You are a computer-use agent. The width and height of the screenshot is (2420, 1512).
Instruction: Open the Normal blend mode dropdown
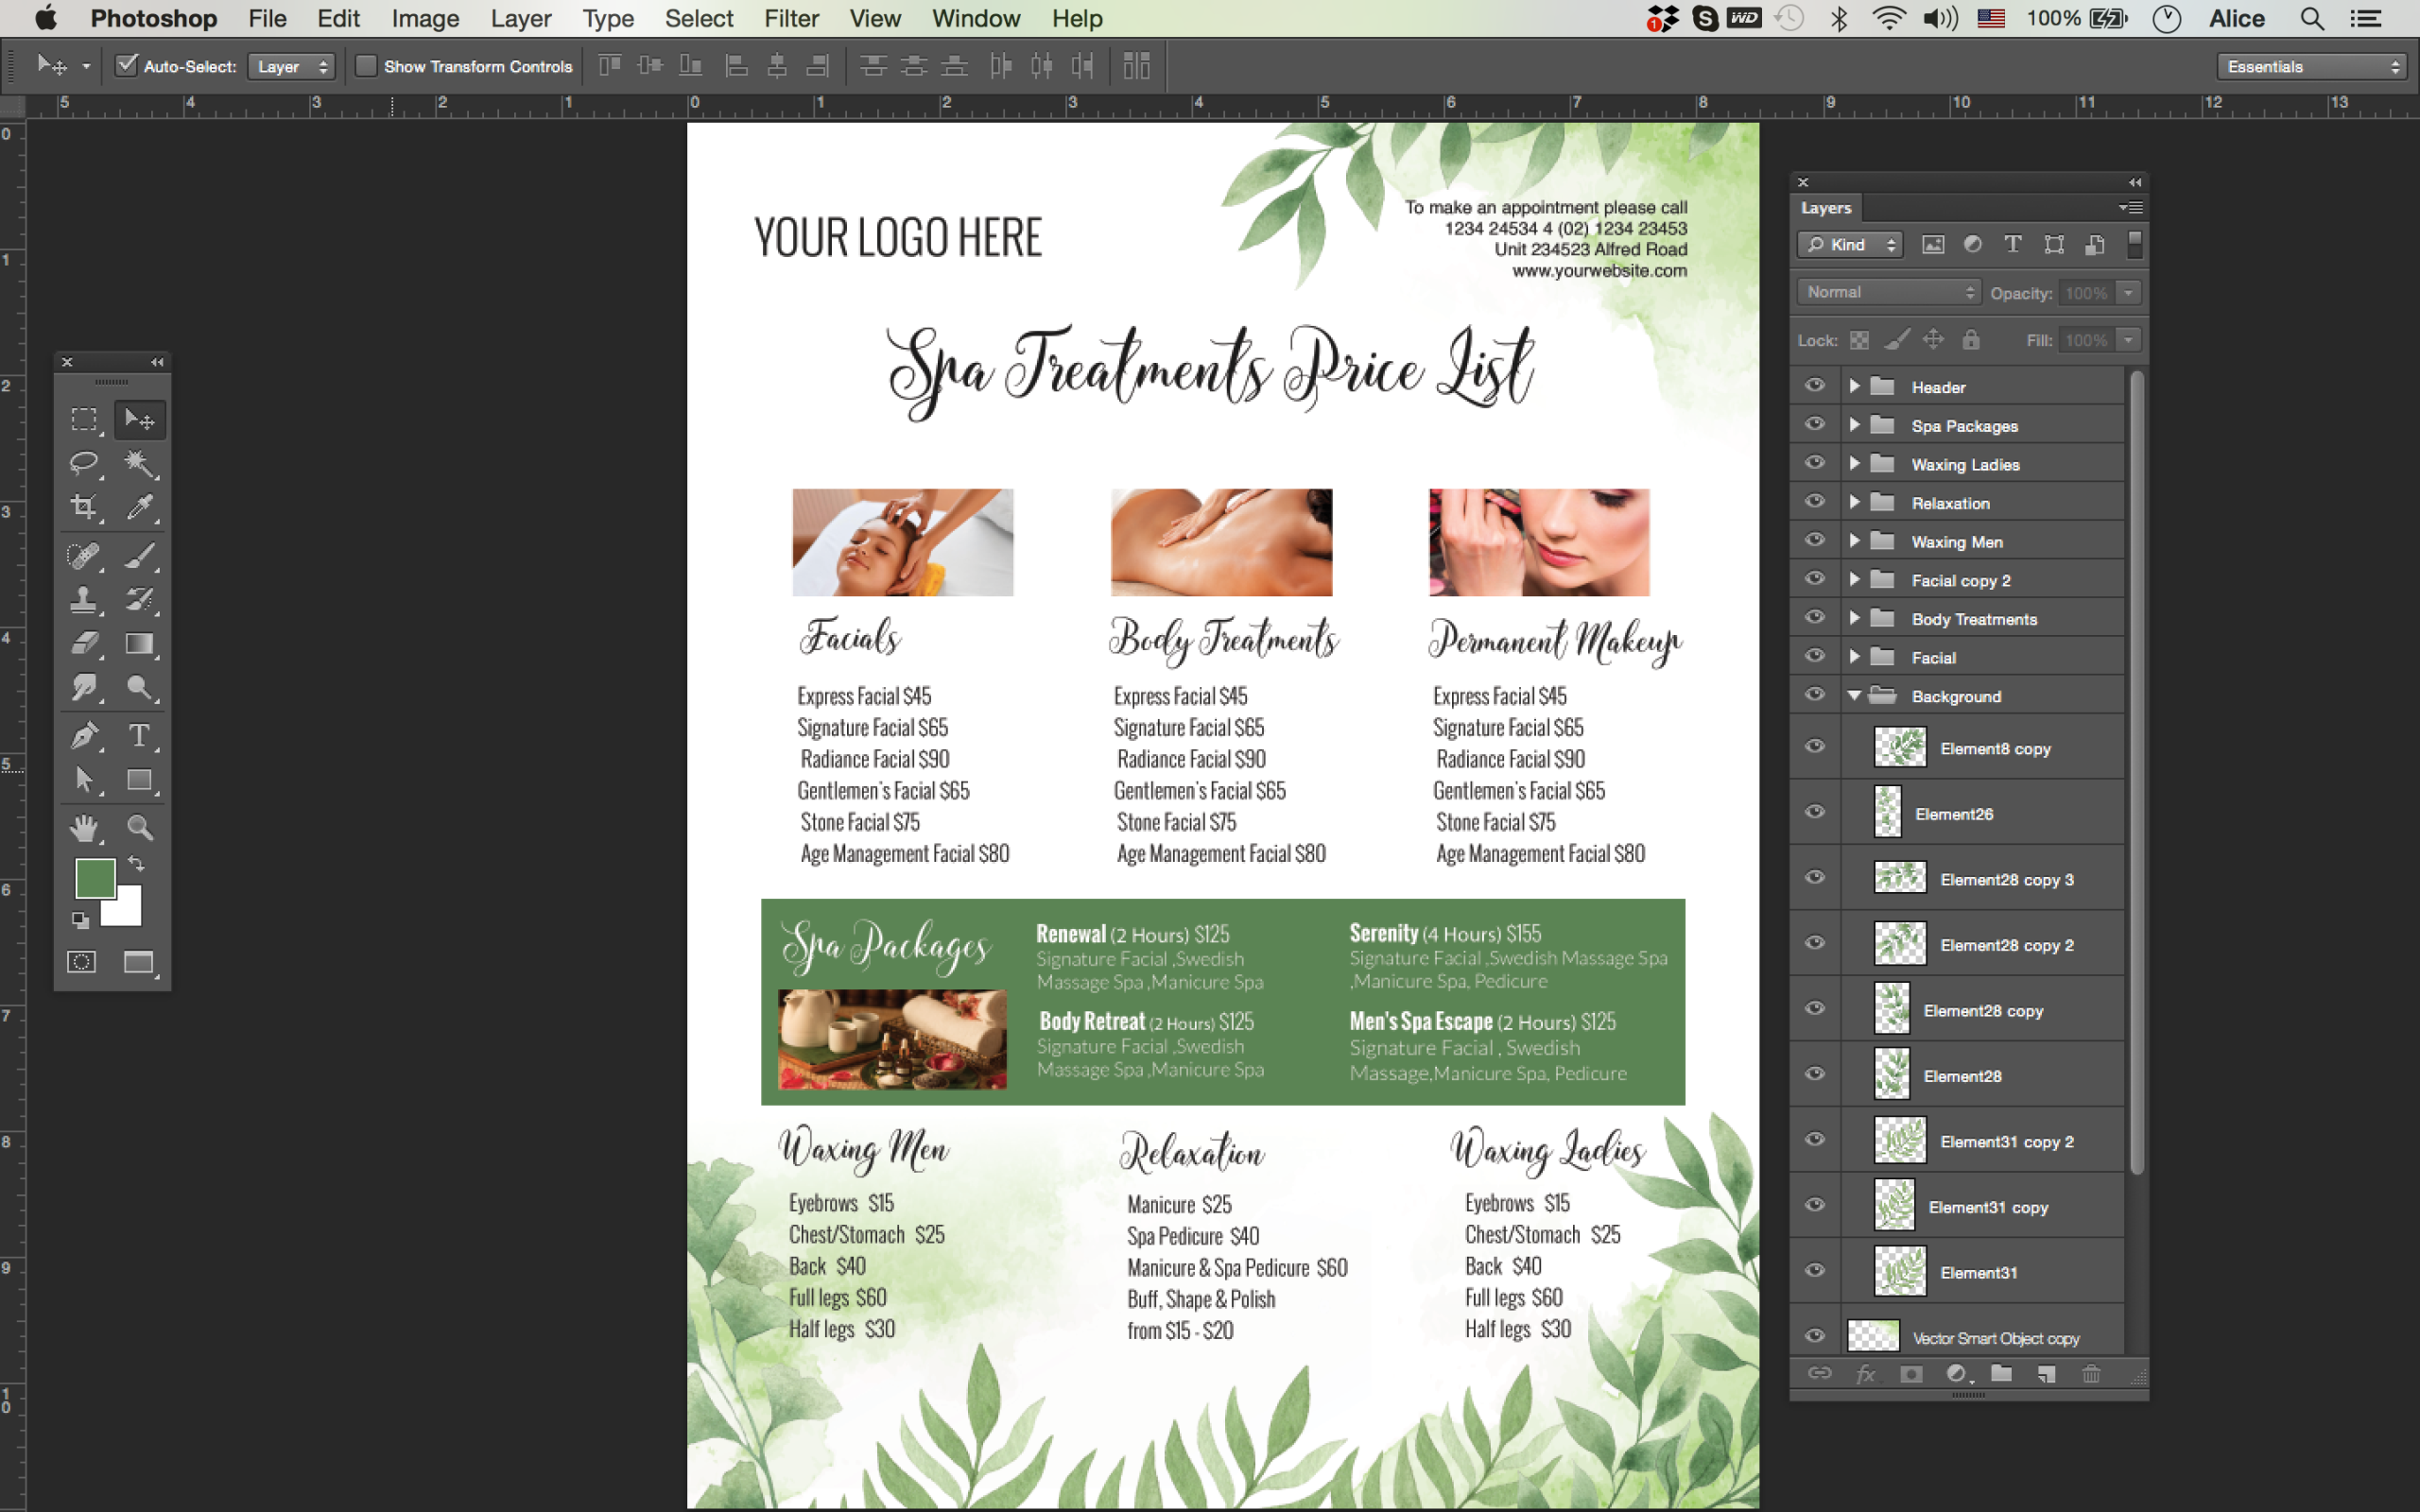pyautogui.click(x=1888, y=292)
